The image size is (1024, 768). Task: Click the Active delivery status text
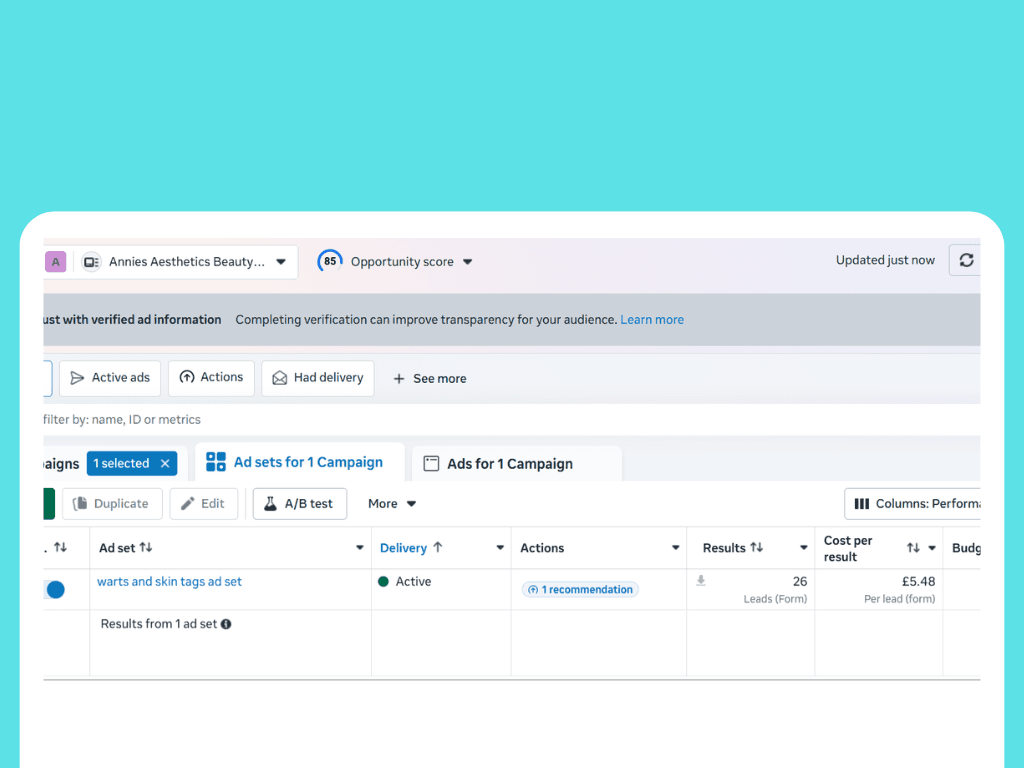[413, 582]
